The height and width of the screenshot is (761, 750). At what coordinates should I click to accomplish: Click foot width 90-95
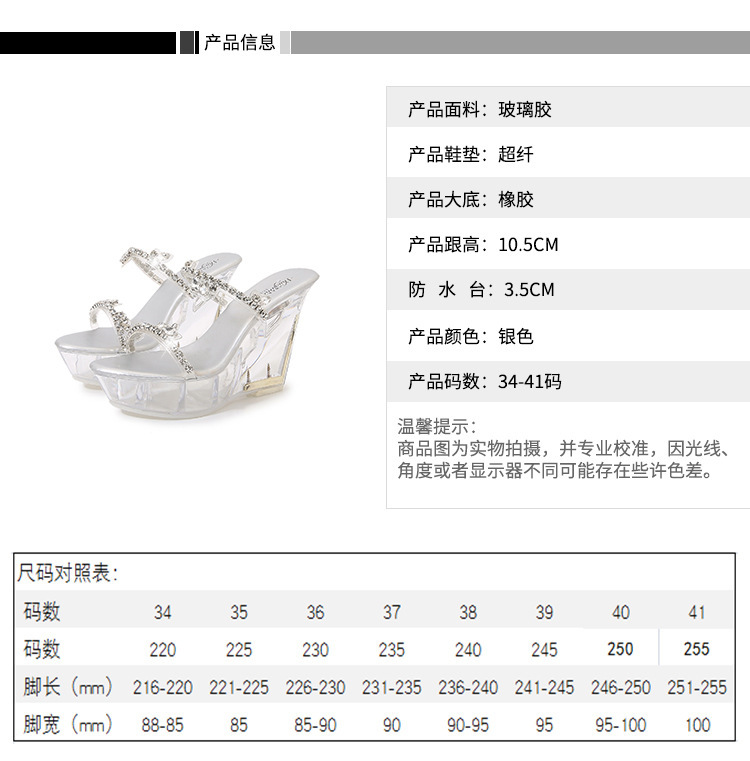coord(468,725)
